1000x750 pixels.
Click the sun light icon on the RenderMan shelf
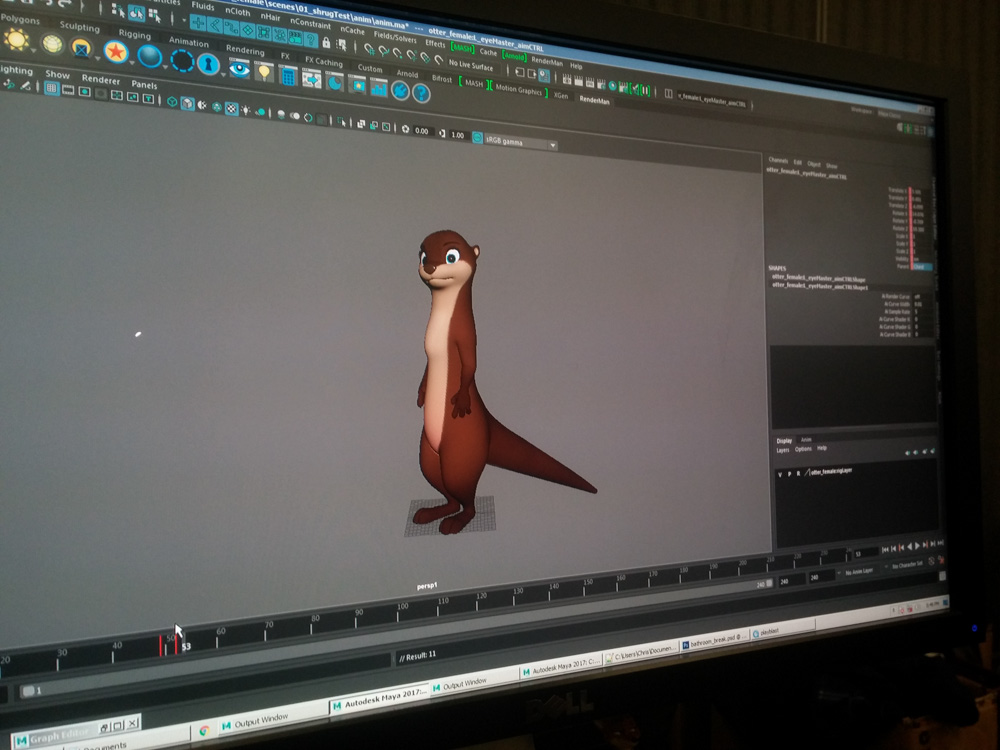tap(17, 40)
